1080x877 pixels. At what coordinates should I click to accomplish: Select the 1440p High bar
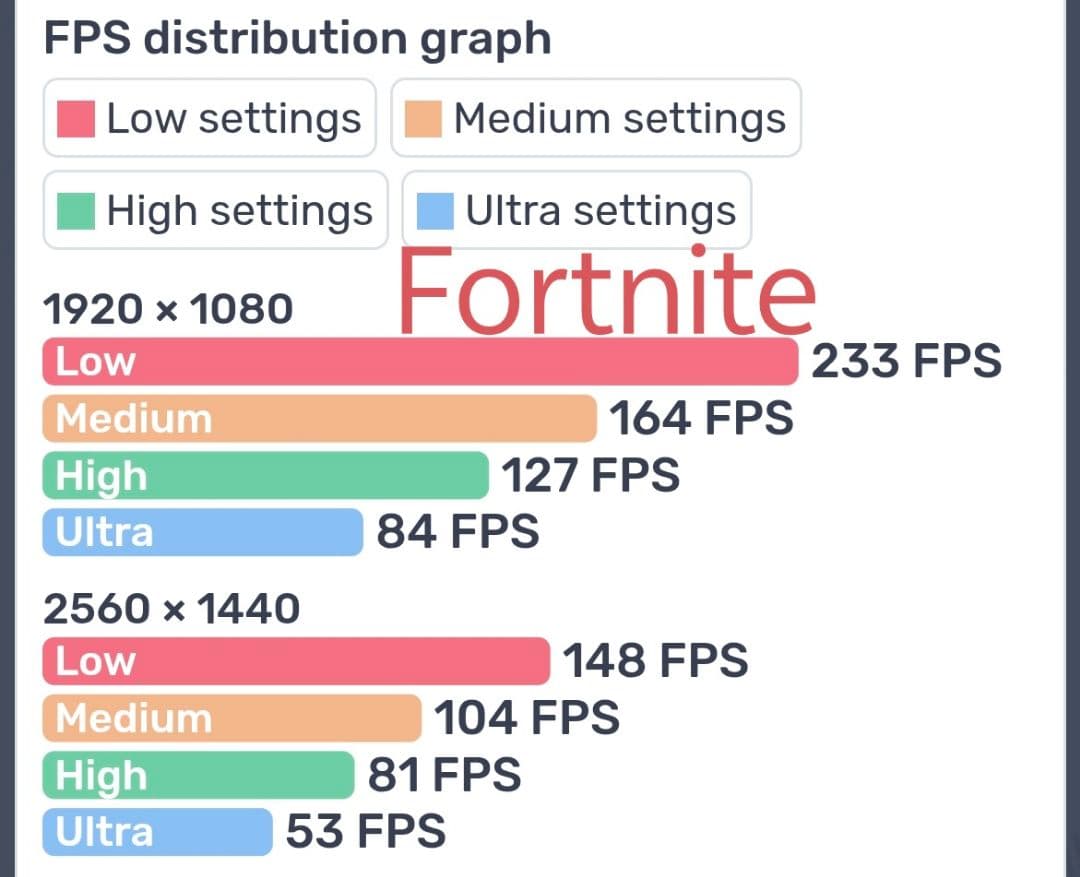[x=198, y=775]
